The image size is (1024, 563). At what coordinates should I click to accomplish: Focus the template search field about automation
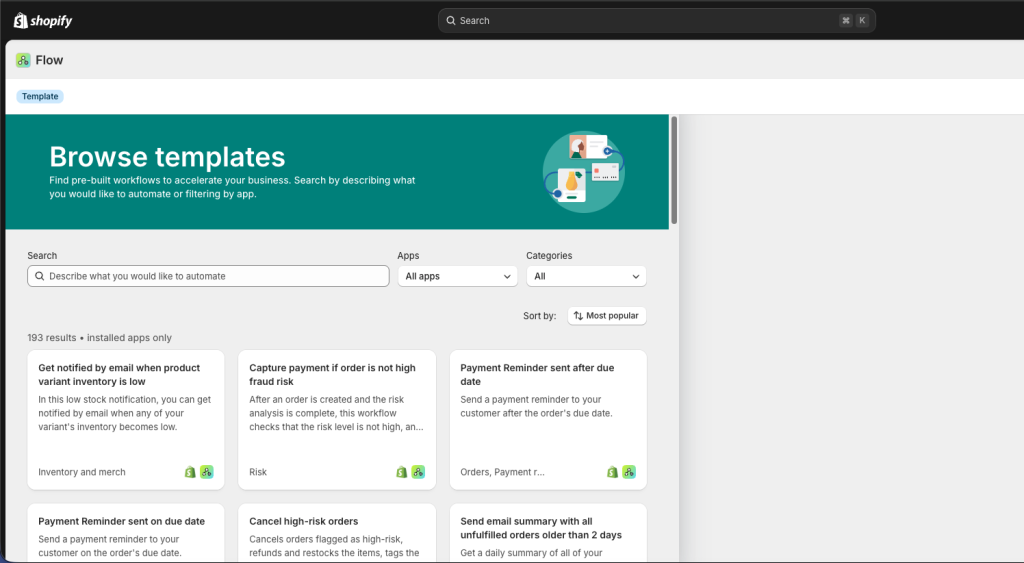(x=208, y=276)
